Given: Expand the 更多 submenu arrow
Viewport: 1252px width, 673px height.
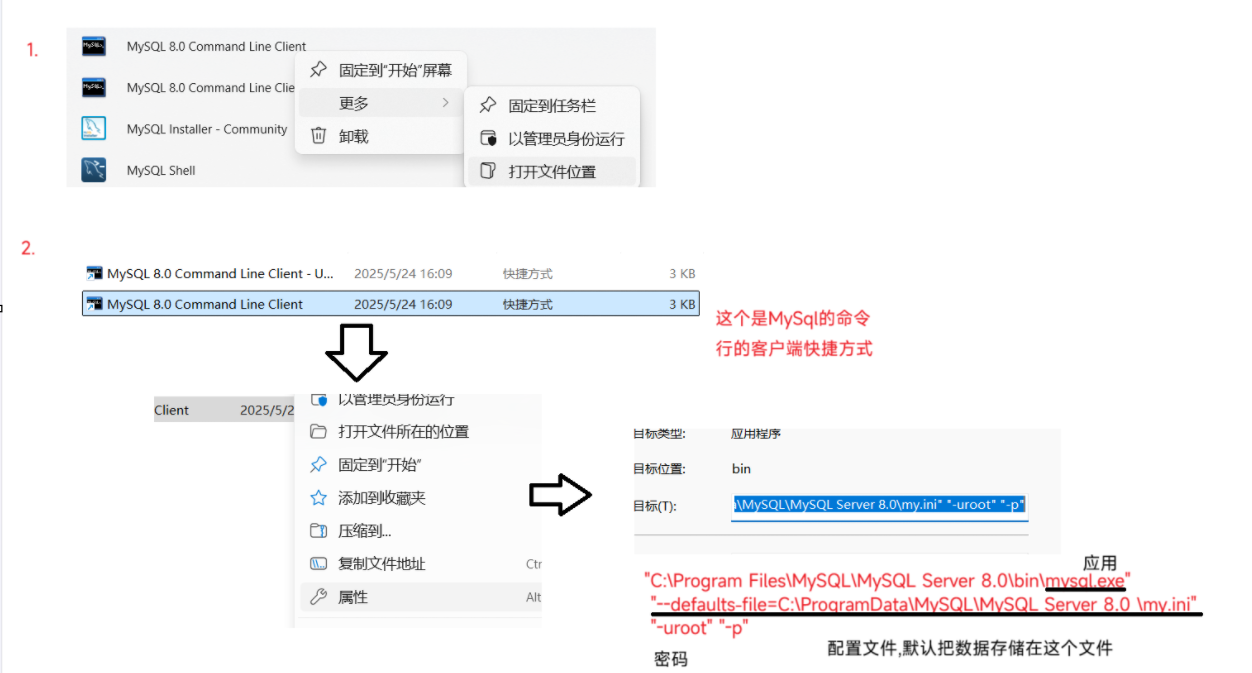Looking at the screenshot, I should click(446, 103).
